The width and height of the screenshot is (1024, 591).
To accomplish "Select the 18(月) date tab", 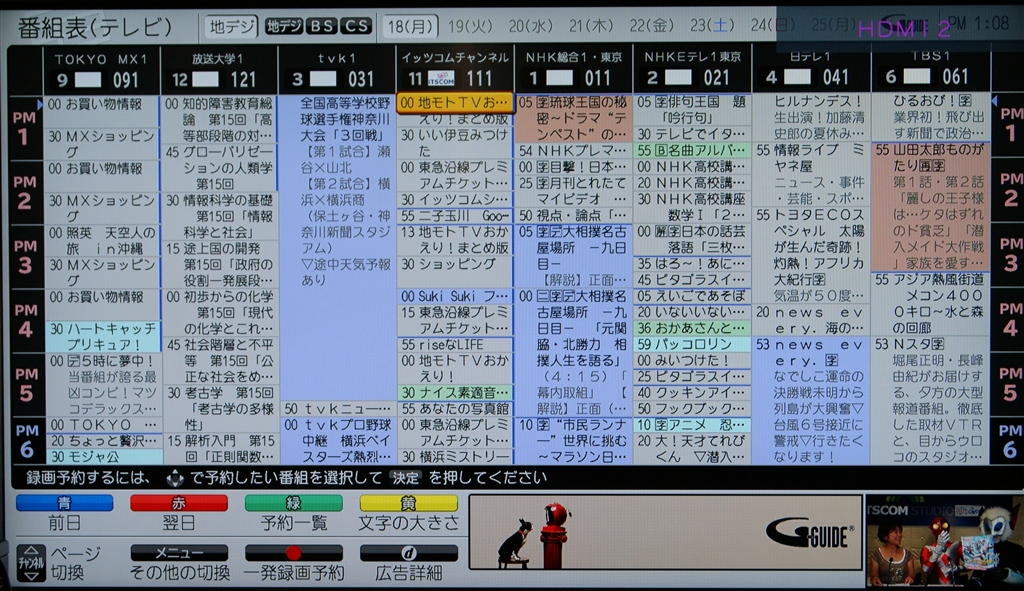I will [410, 26].
